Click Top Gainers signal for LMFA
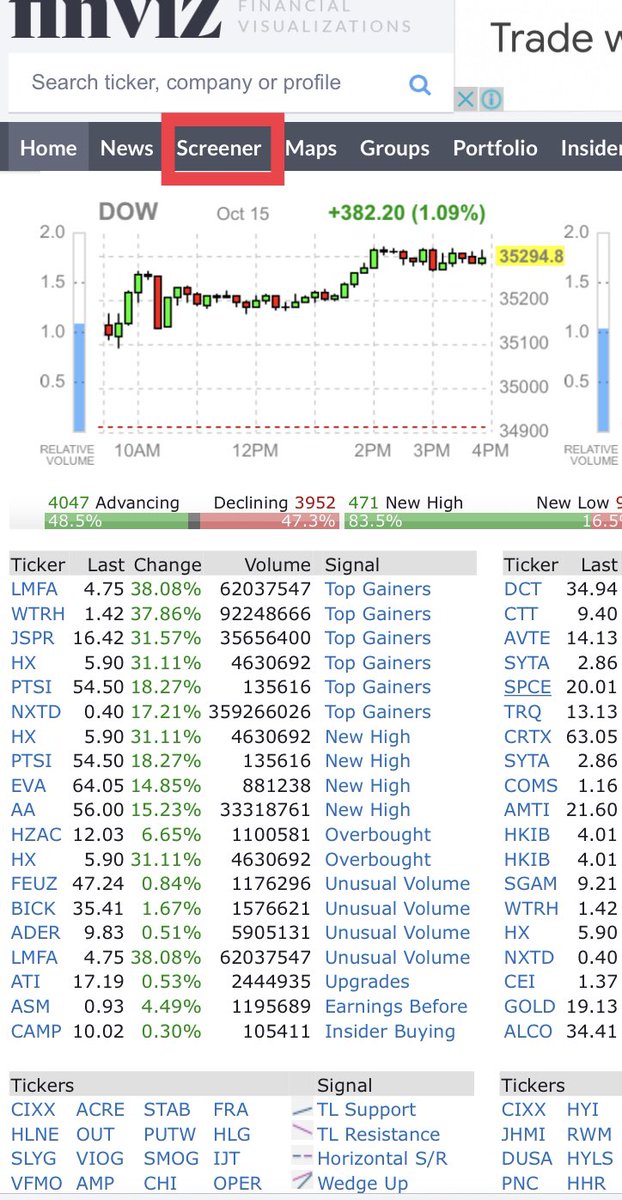The height and width of the screenshot is (1200, 622). (x=378, y=589)
